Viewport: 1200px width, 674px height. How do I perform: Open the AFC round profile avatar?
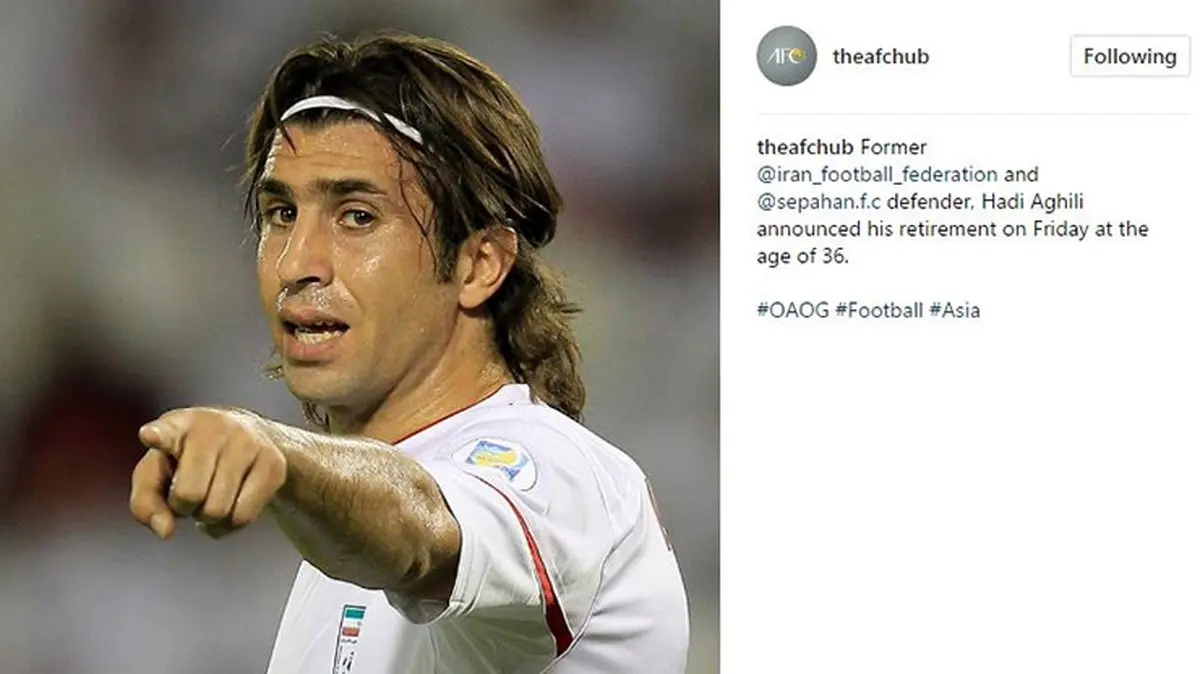787,56
